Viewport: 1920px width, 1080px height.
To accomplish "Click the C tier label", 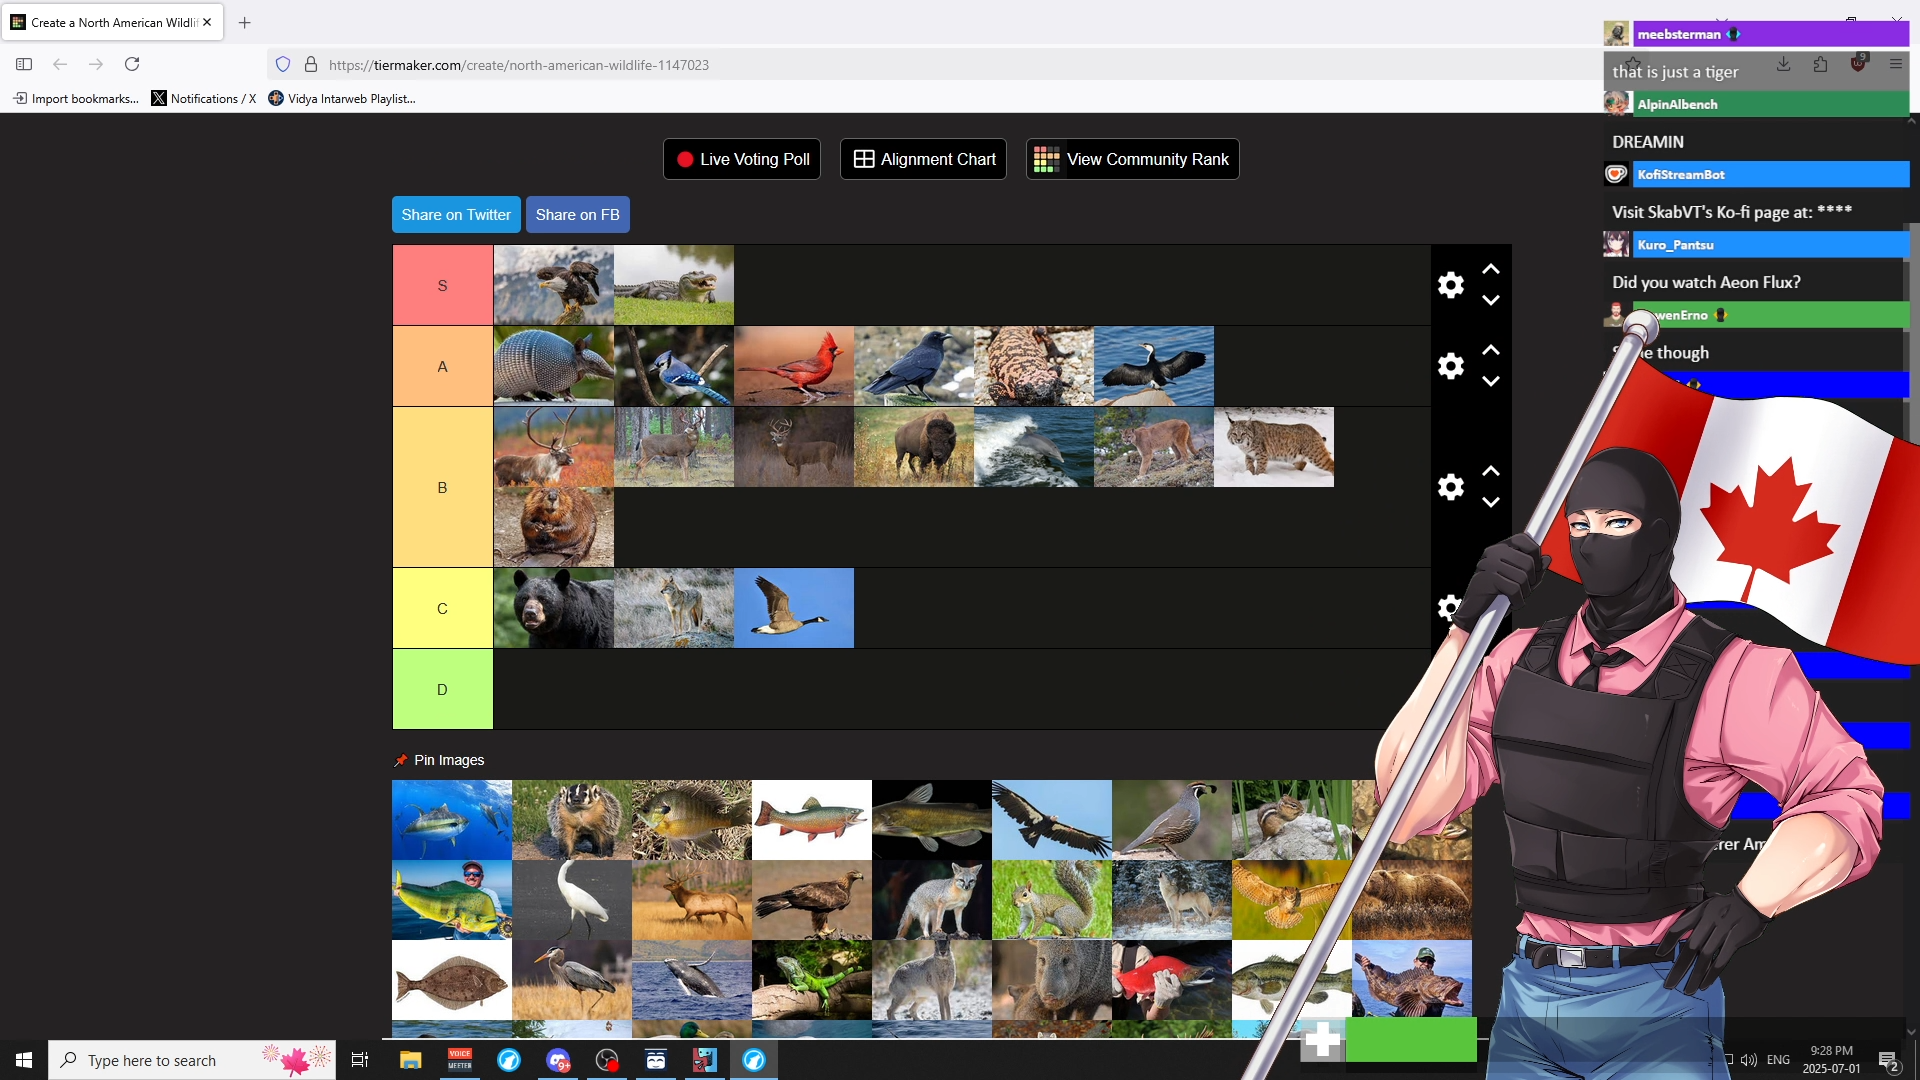I will coord(443,609).
